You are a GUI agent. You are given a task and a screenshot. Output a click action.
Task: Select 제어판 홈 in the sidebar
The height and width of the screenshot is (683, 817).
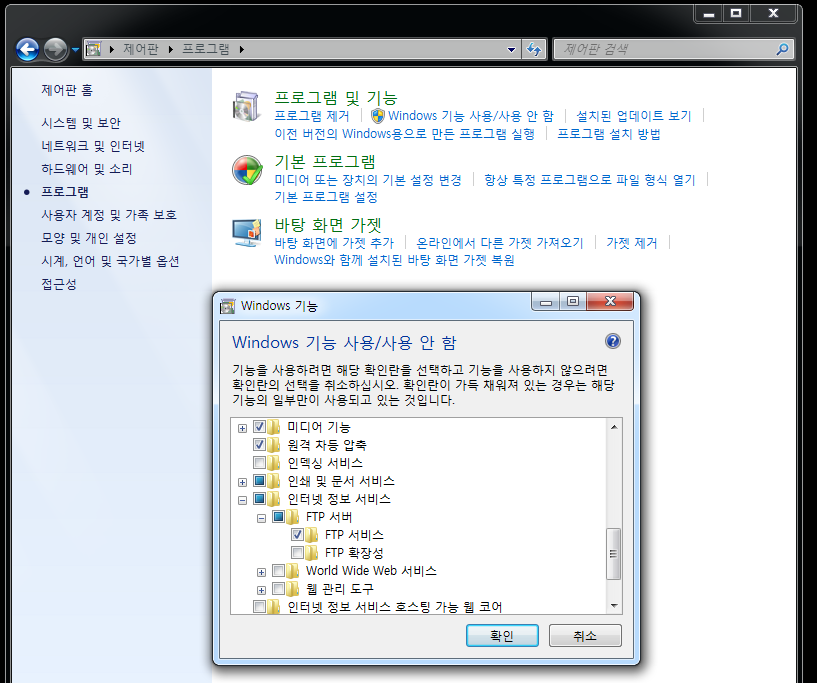[67, 90]
